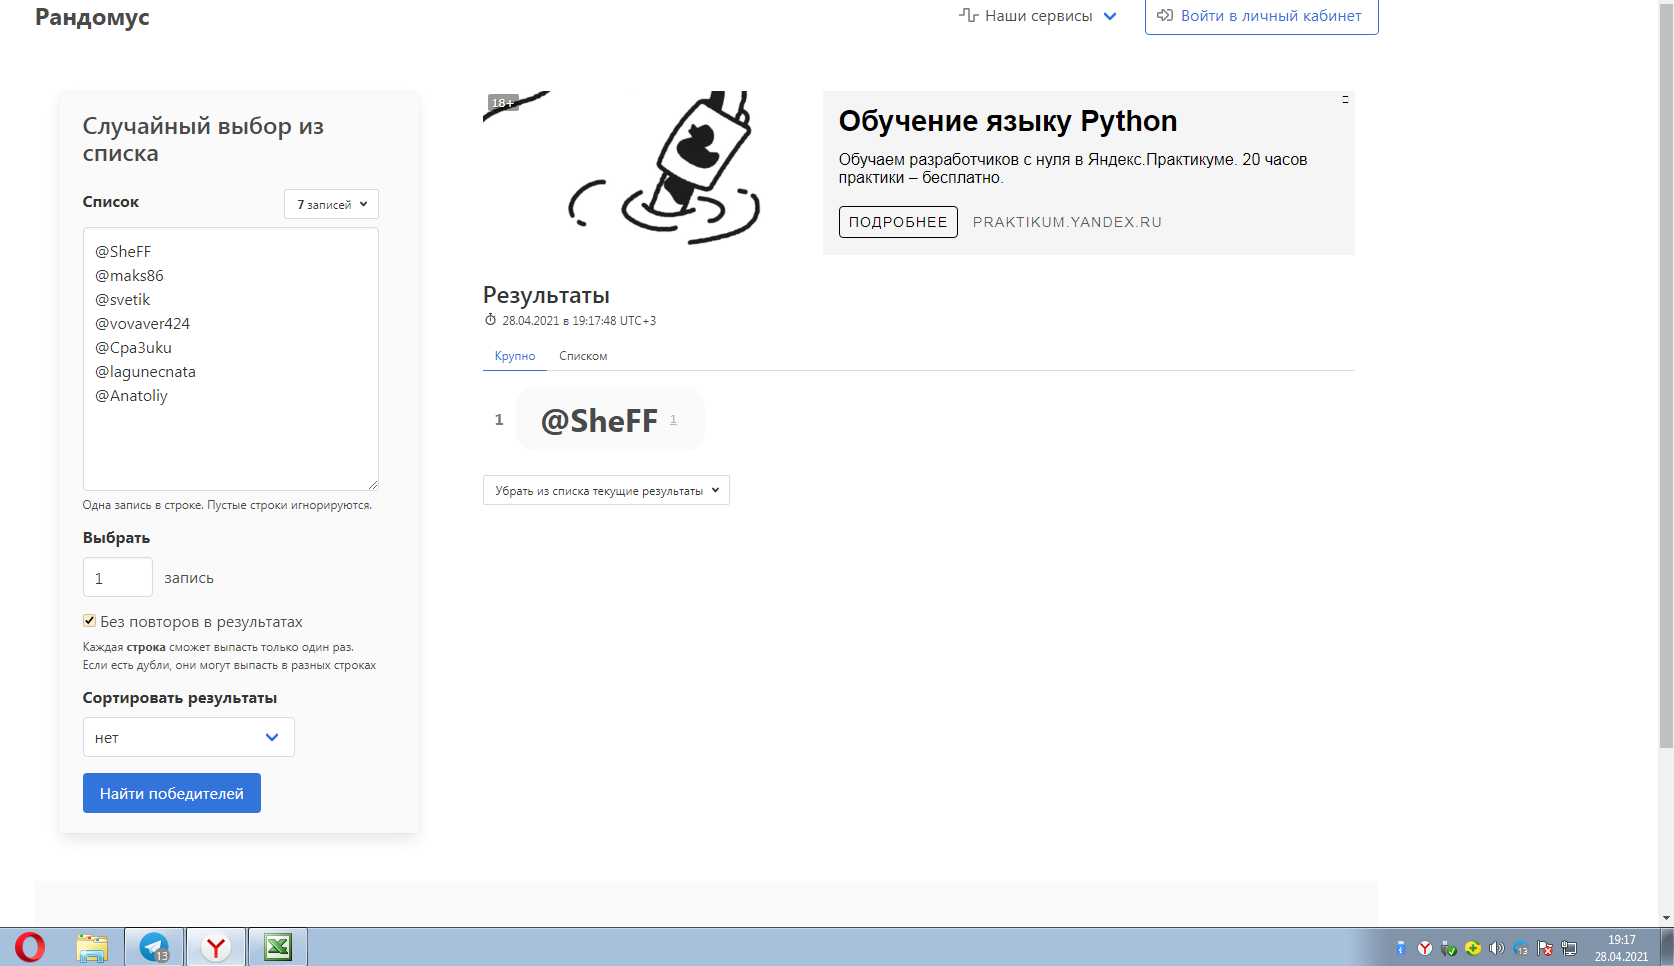
Task: Click the network connection tray icon
Action: click(x=1569, y=948)
